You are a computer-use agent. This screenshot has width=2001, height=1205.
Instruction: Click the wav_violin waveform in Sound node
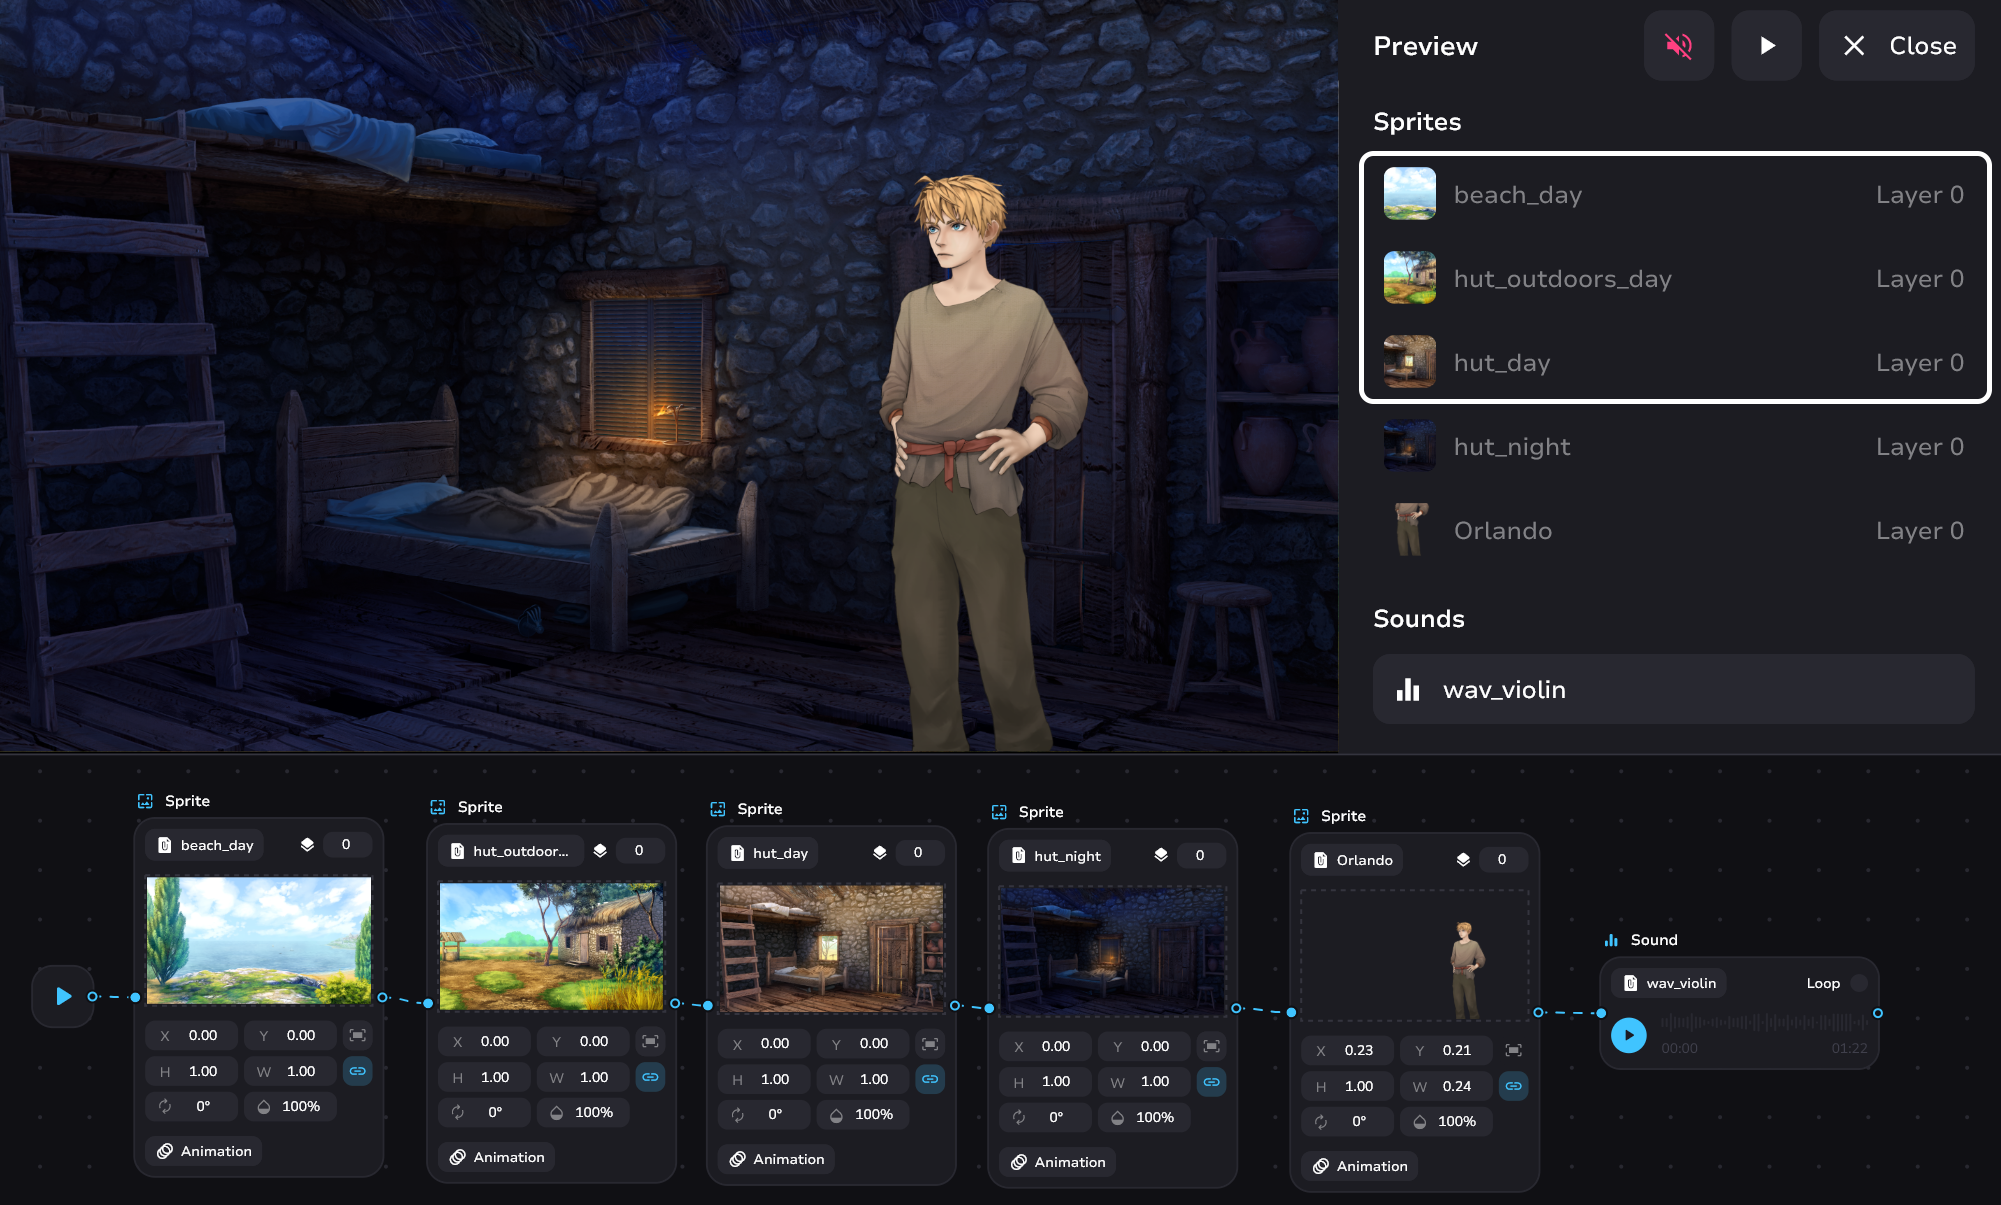click(x=1762, y=1023)
